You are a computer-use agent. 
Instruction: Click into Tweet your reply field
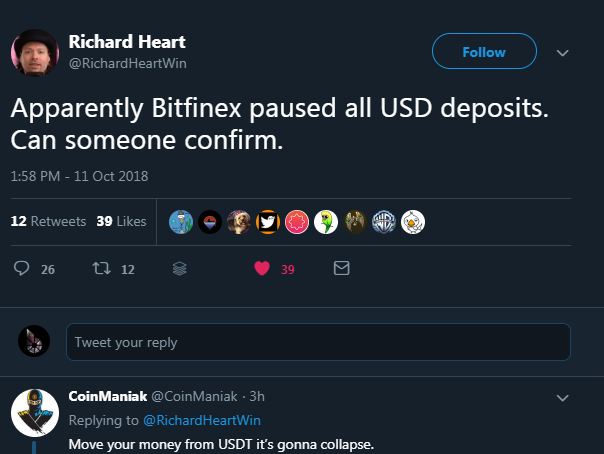point(318,342)
